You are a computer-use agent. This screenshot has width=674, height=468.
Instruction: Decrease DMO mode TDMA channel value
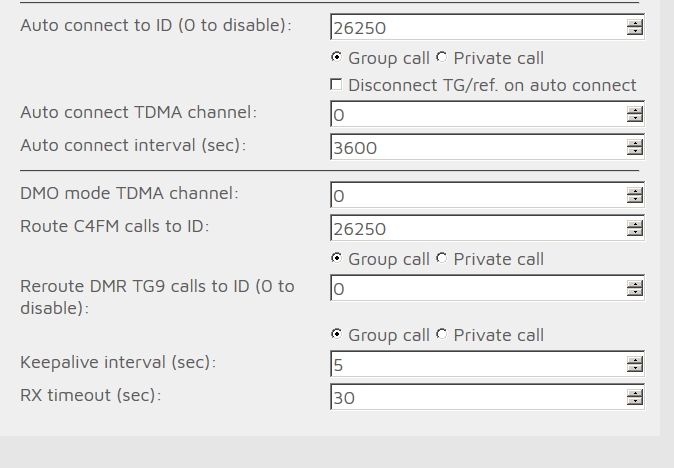coord(634,199)
